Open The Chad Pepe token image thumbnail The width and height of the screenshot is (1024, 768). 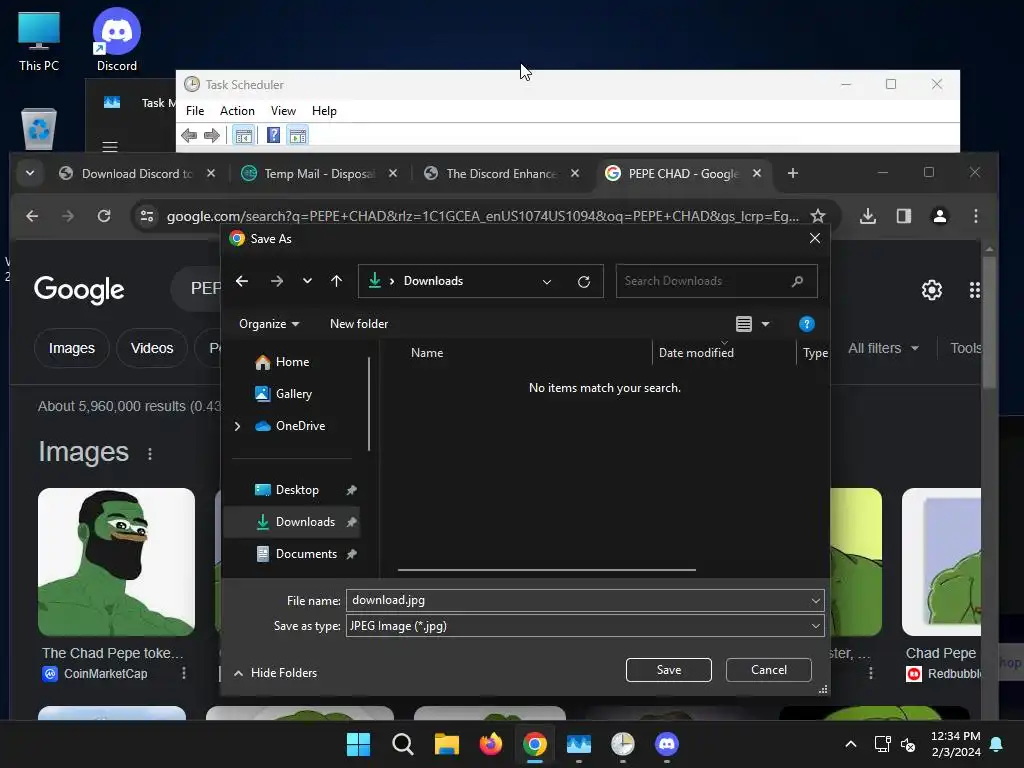tap(116, 562)
